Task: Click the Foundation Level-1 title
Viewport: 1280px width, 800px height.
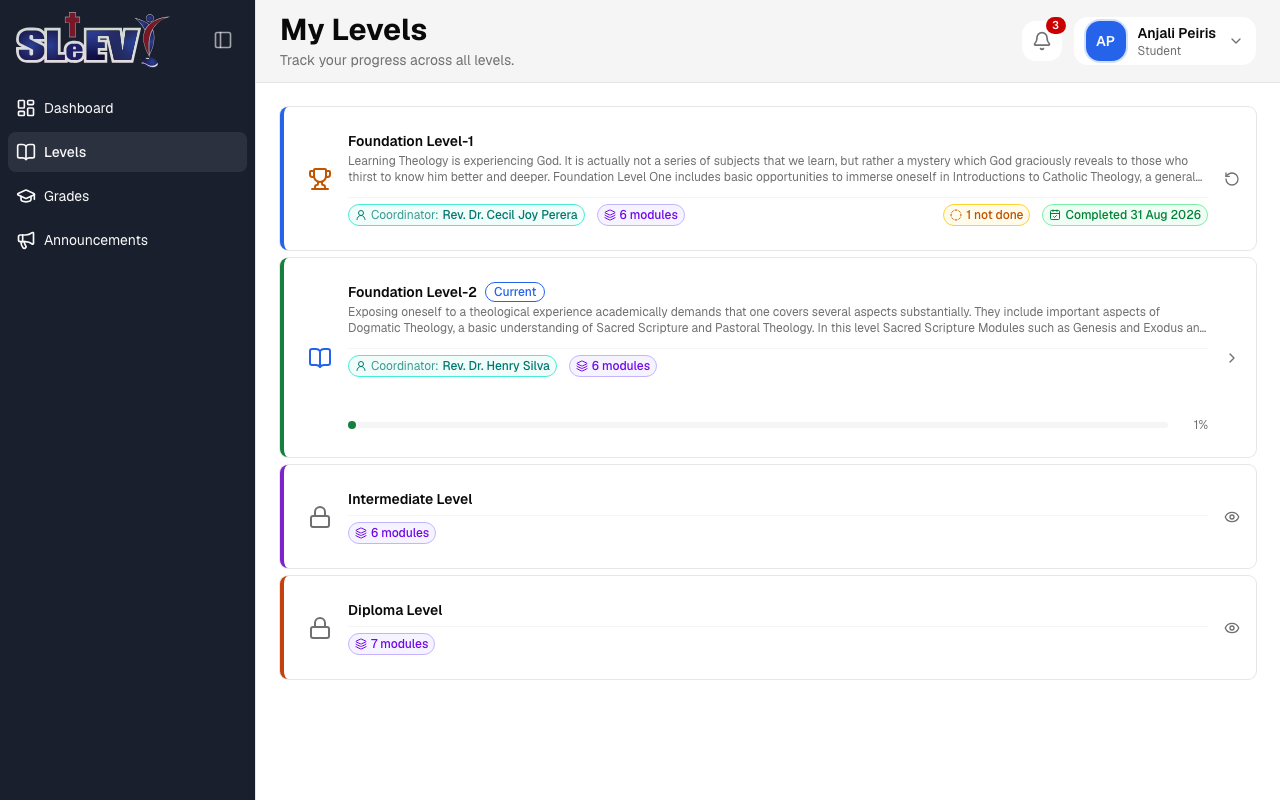Action: point(411,141)
